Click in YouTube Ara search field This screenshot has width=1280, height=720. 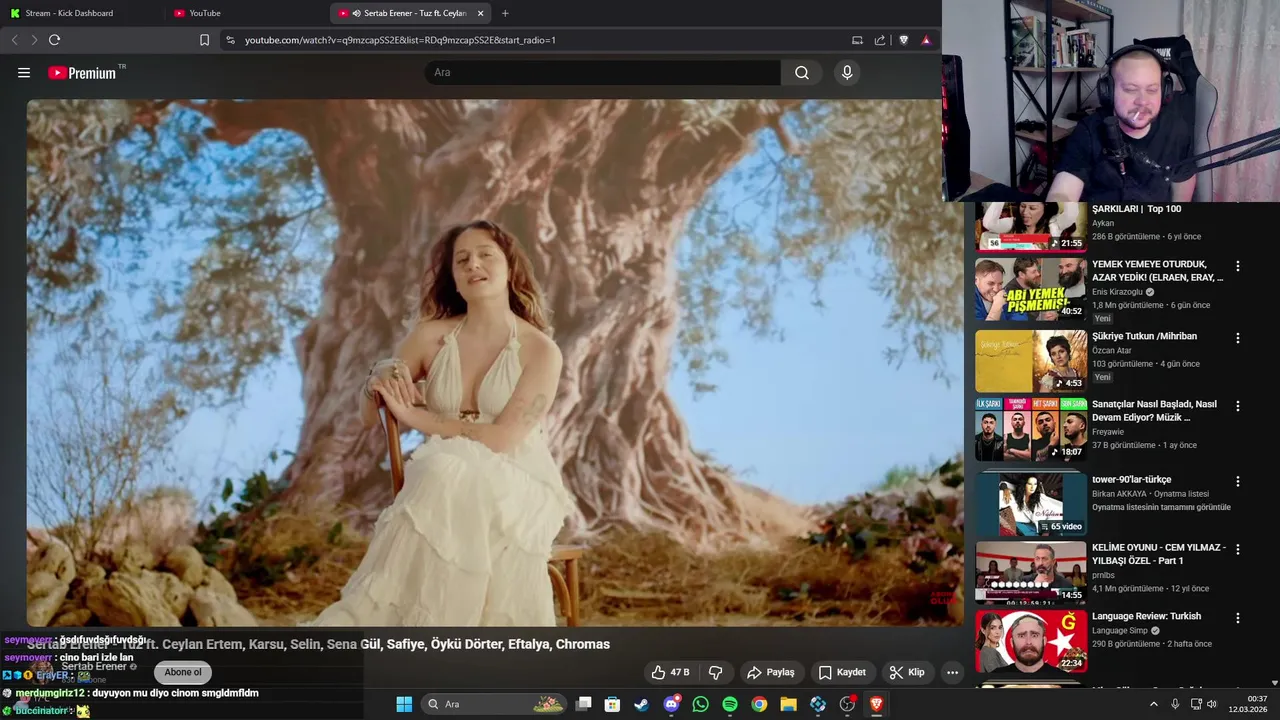click(603, 73)
